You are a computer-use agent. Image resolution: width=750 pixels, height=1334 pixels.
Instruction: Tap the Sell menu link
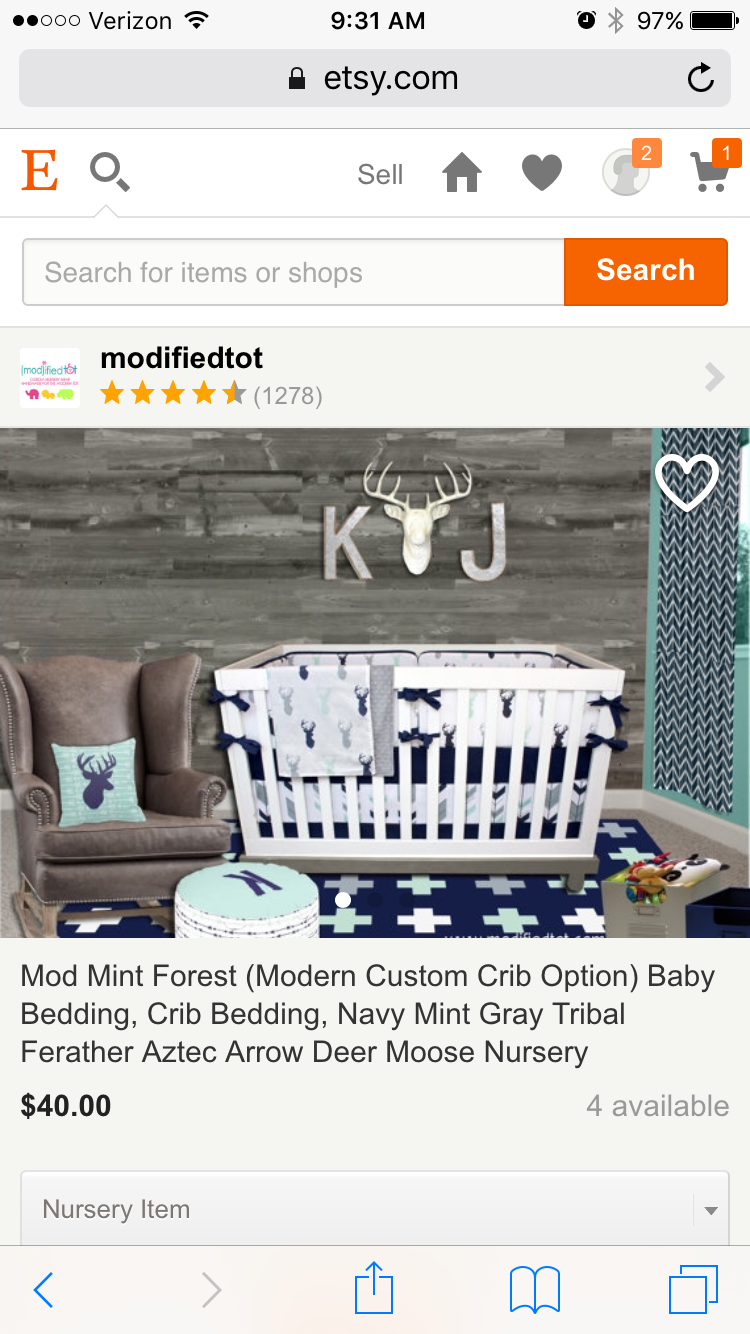380,174
